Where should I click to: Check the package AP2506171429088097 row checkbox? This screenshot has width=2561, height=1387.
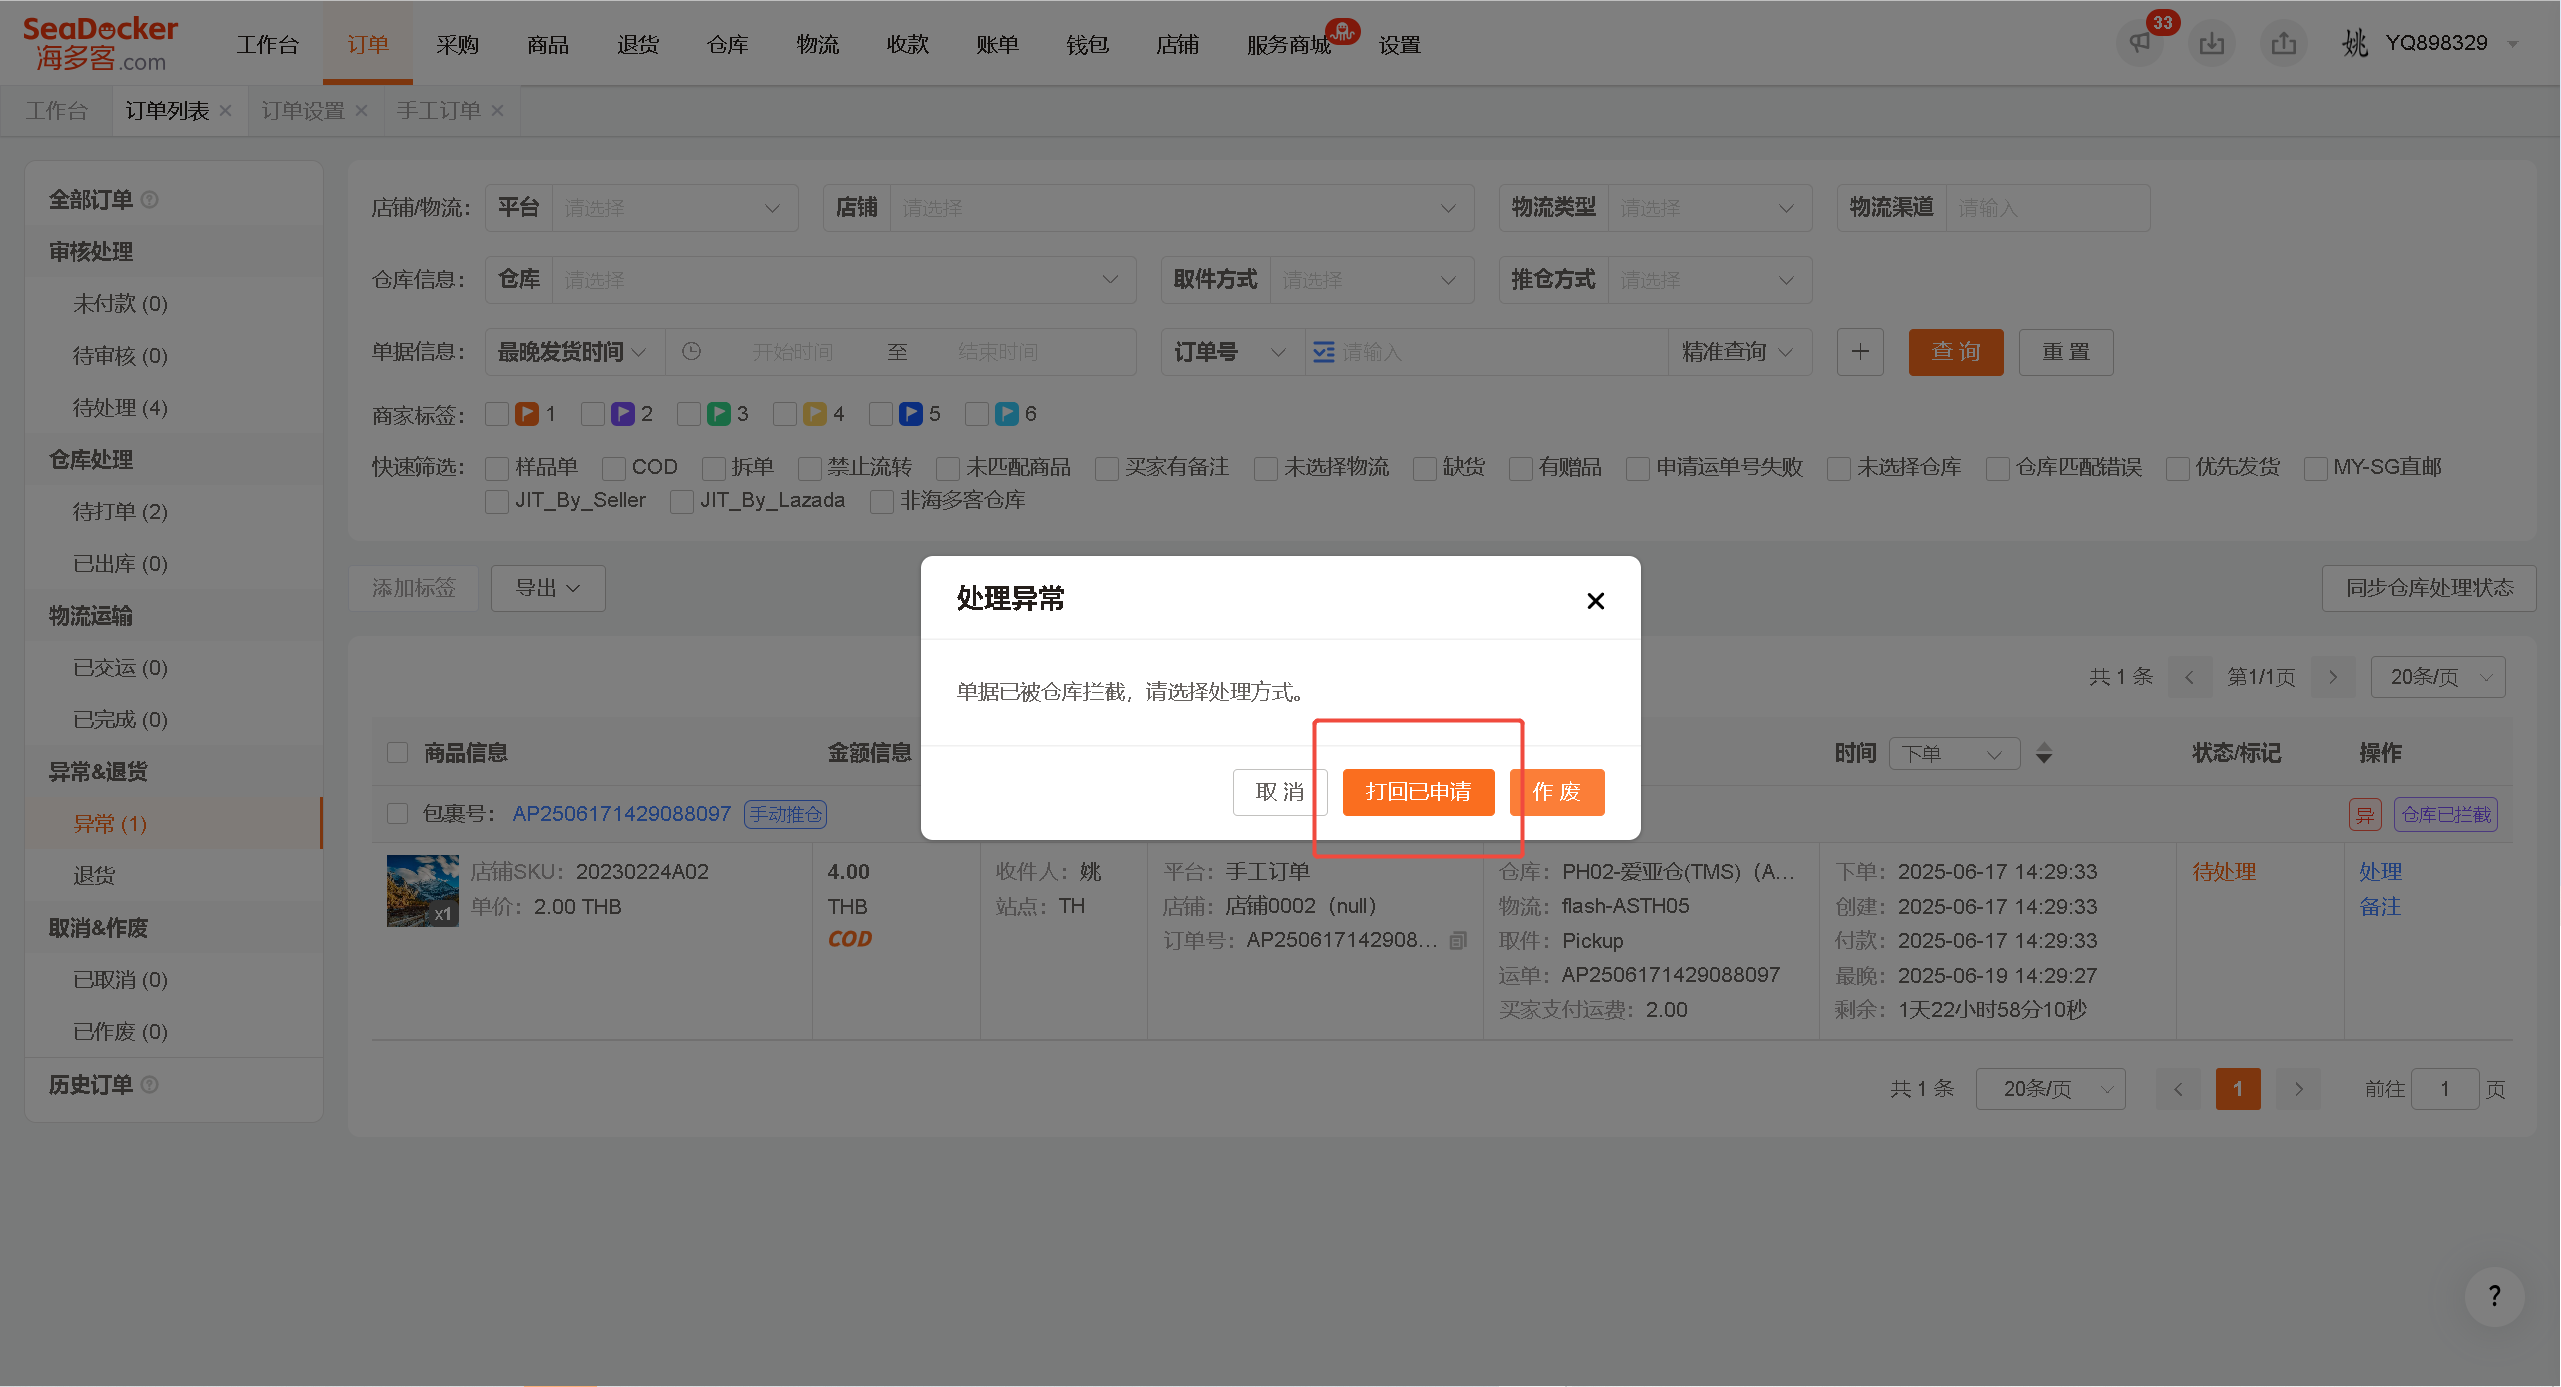(398, 814)
